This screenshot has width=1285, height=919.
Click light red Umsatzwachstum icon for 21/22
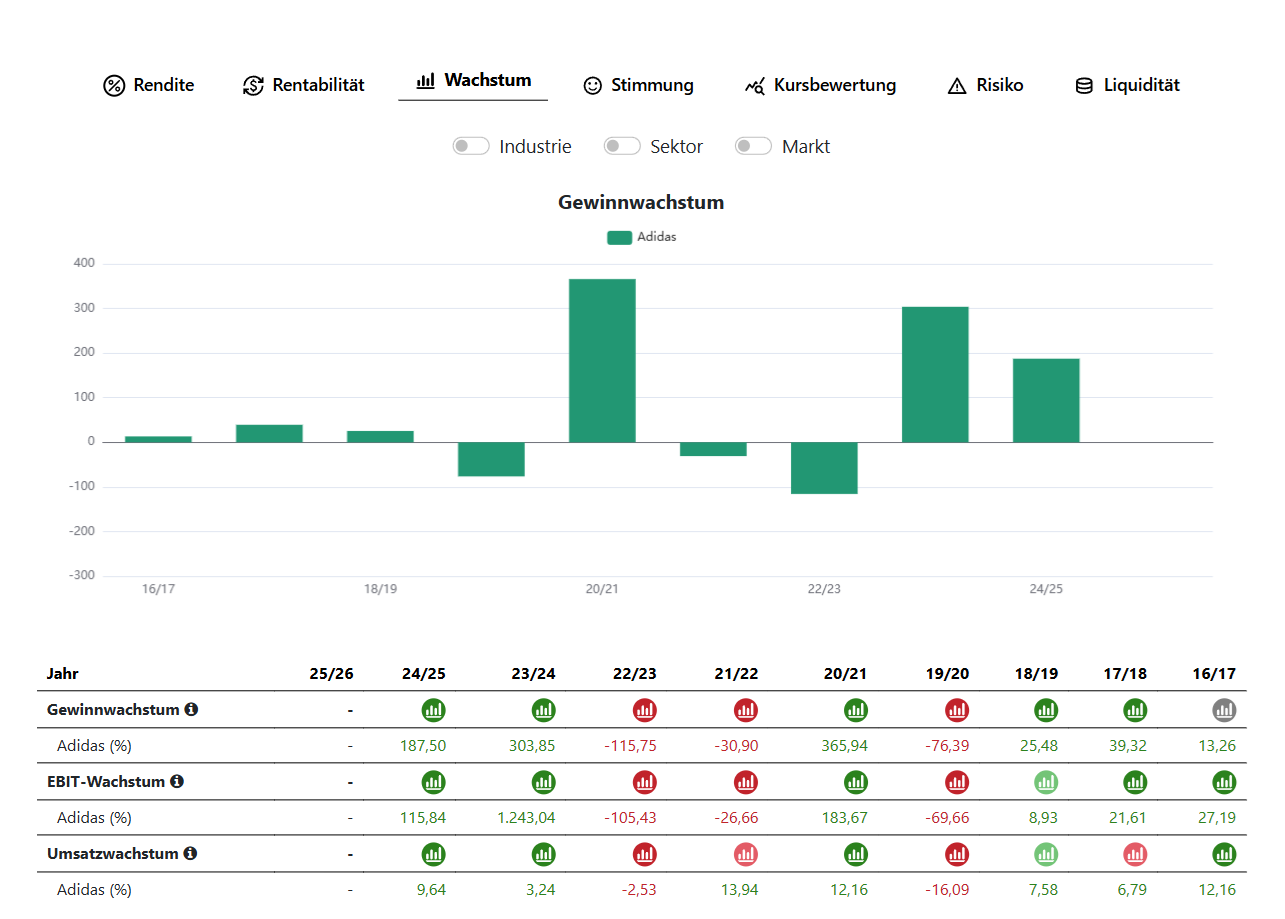pyautogui.click(x=746, y=854)
